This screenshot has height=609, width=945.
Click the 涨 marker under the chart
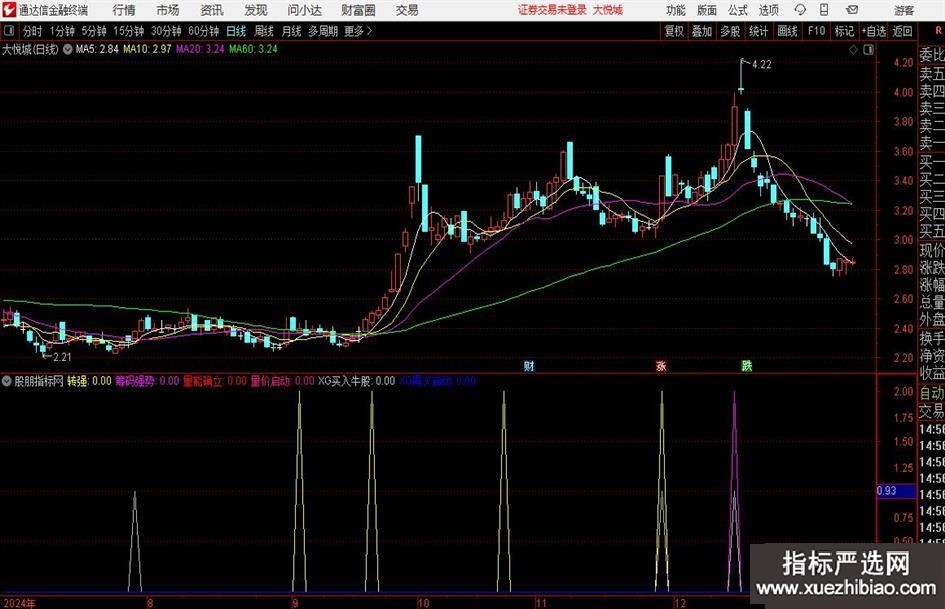coord(661,366)
